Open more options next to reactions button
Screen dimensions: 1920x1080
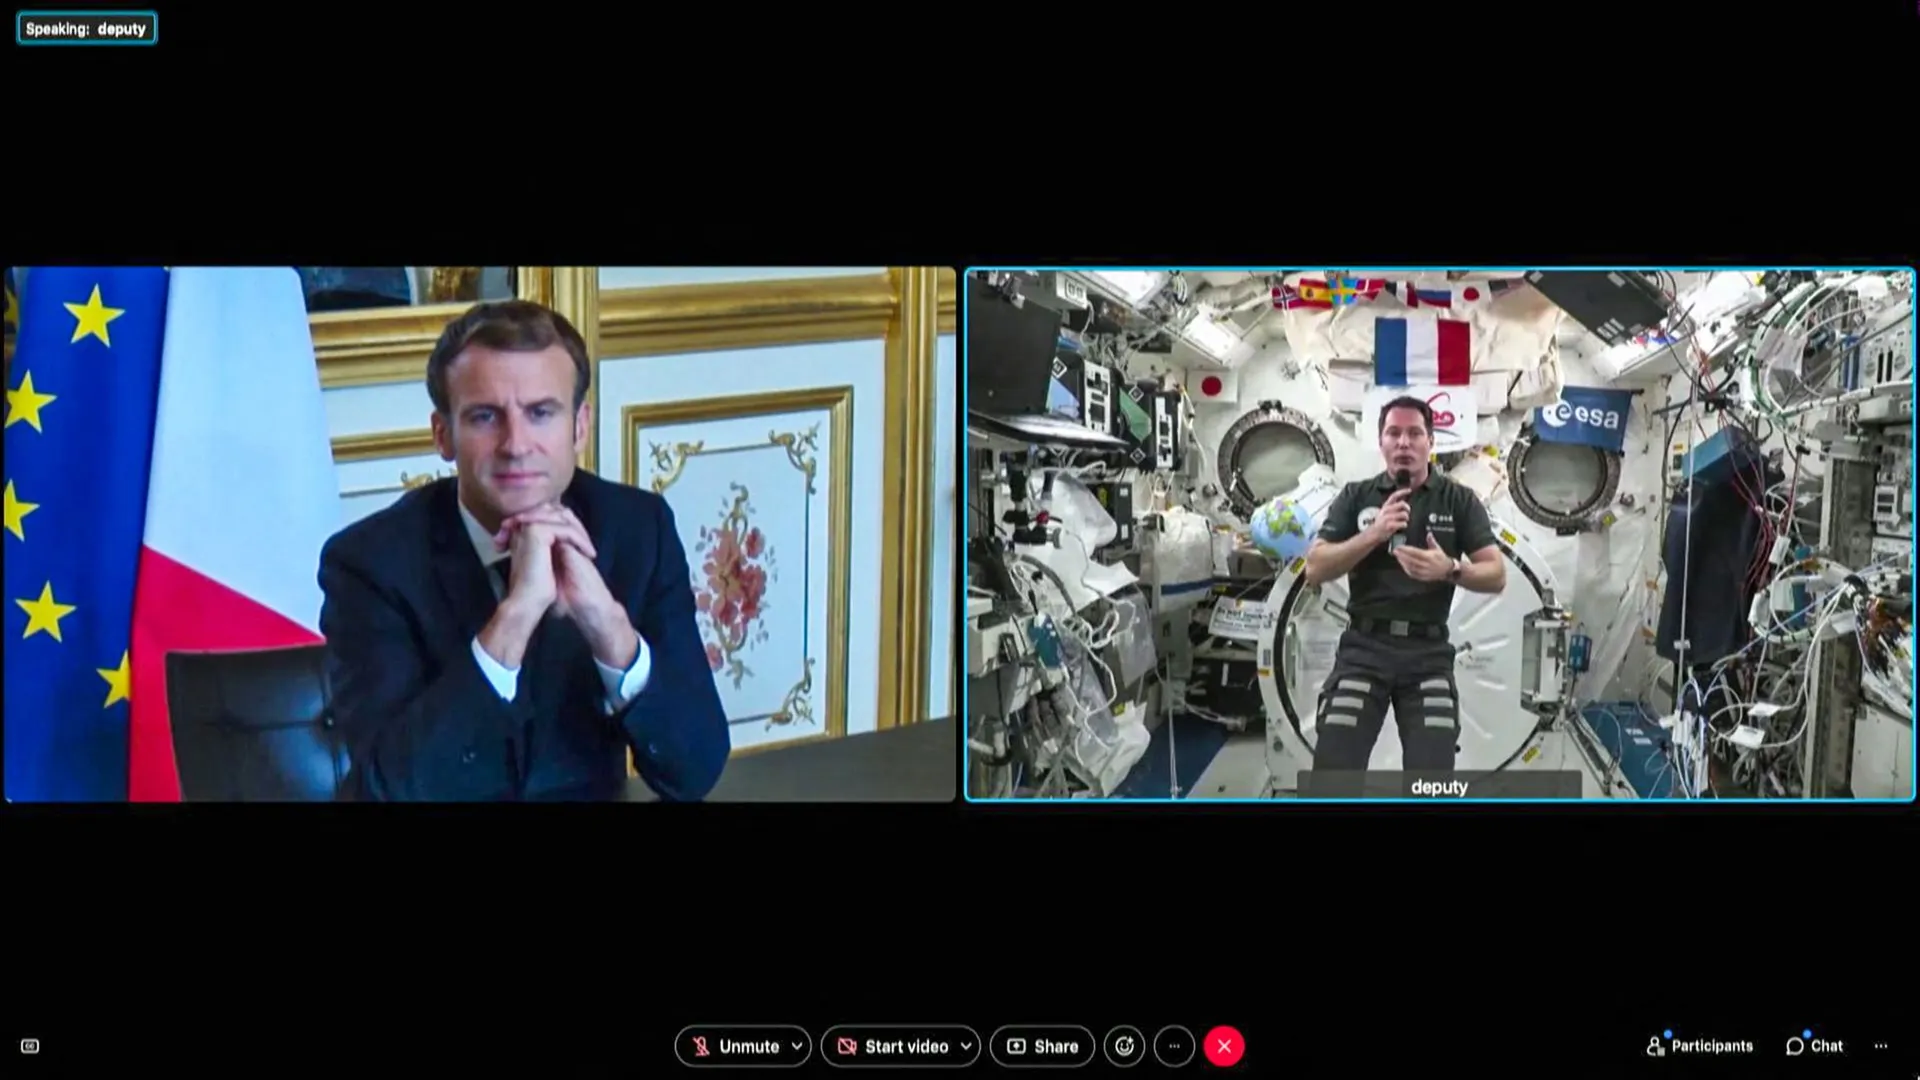[x=1174, y=1046]
